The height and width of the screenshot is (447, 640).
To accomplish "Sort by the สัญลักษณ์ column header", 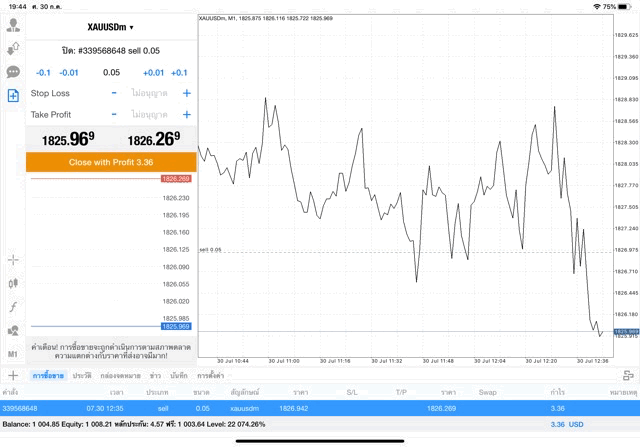I will 245,392.
